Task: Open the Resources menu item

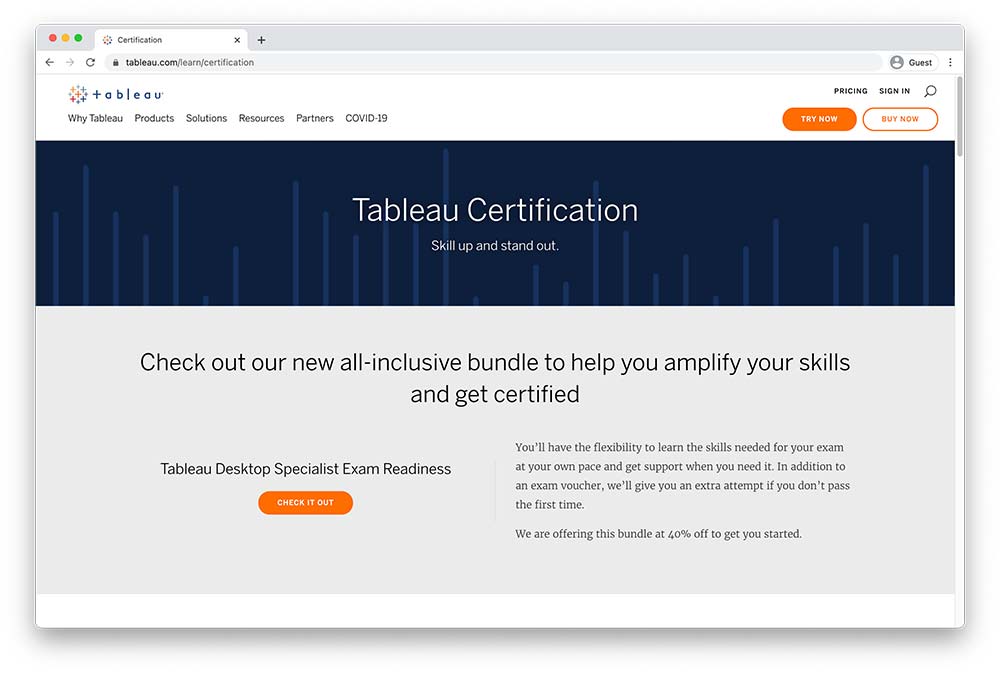Action: coord(261,118)
